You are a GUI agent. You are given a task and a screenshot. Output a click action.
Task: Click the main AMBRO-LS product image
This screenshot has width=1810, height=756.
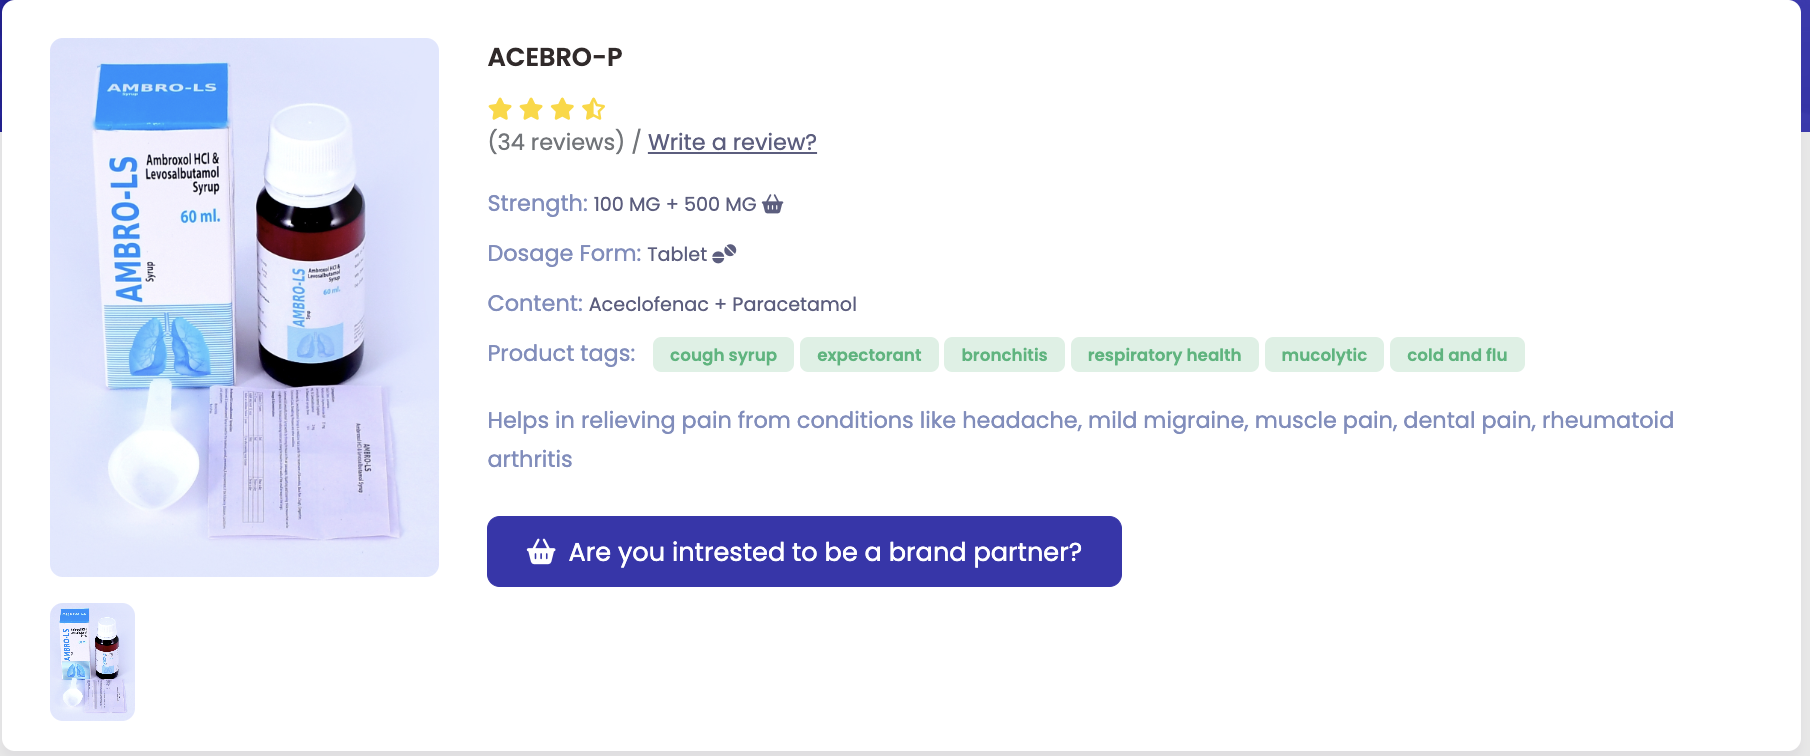(244, 305)
